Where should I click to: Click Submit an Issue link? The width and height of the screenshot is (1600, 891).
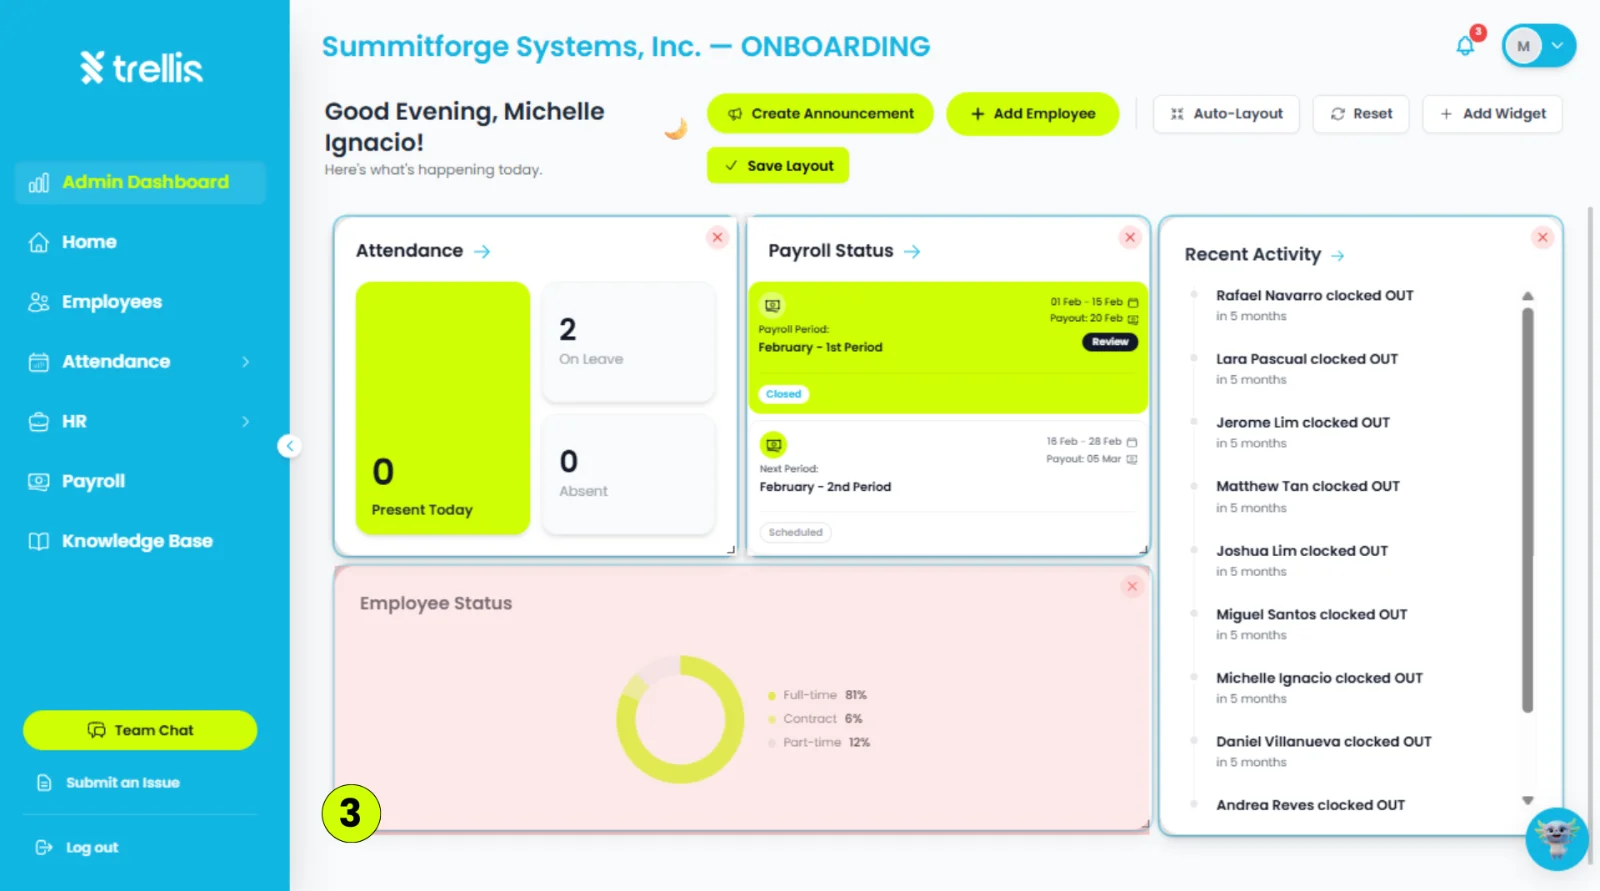(x=109, y=783)
